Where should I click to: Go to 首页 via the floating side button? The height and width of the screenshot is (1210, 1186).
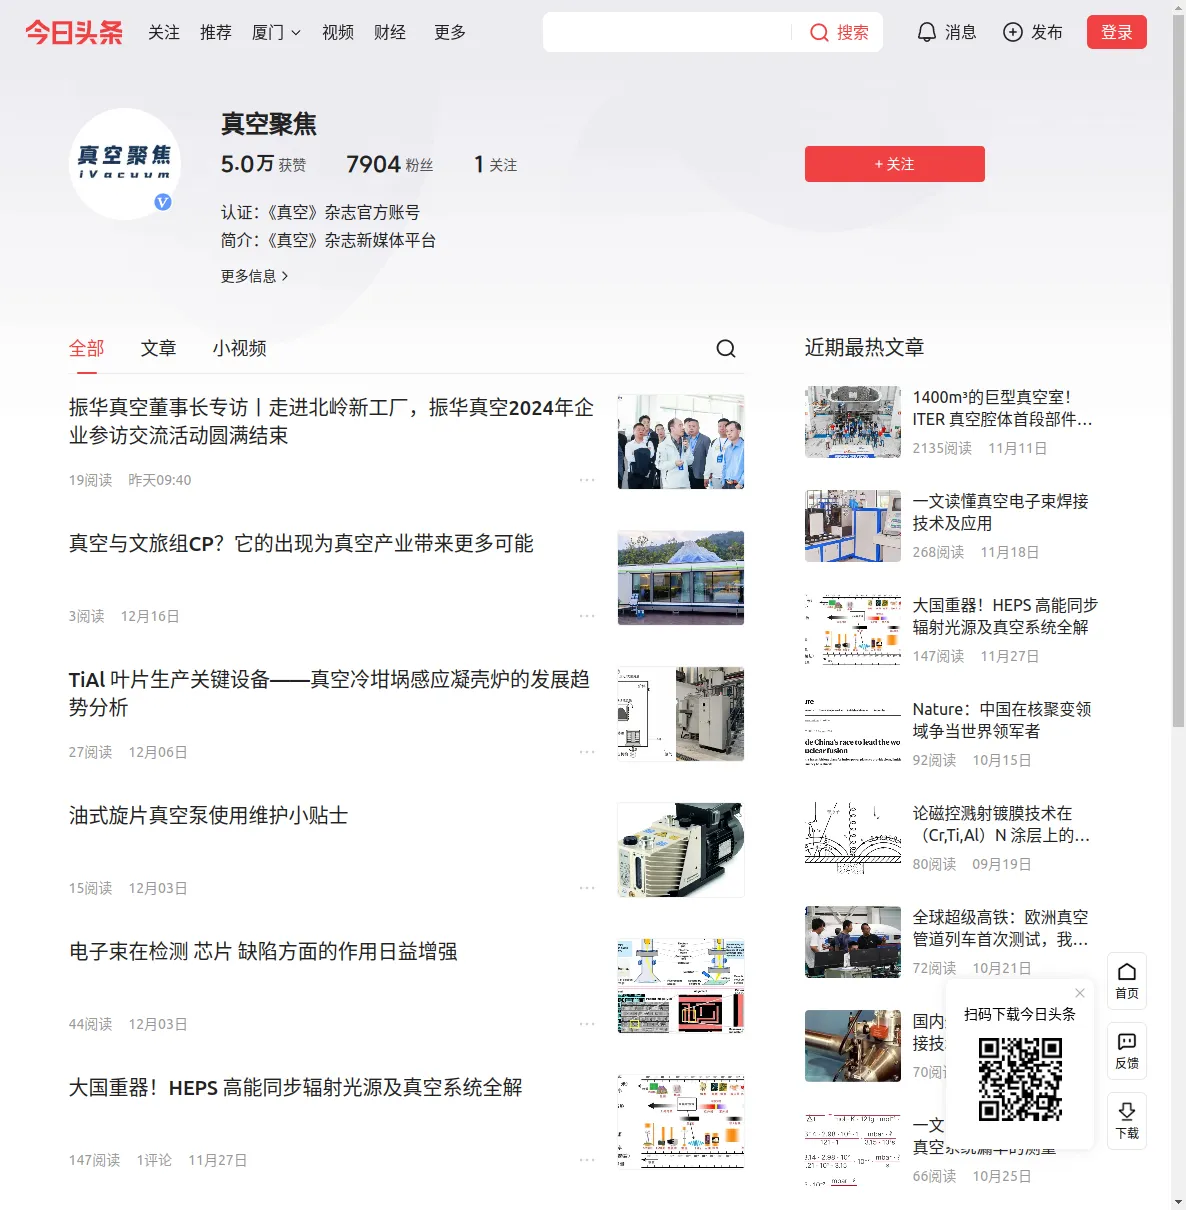click(1127, 981)
